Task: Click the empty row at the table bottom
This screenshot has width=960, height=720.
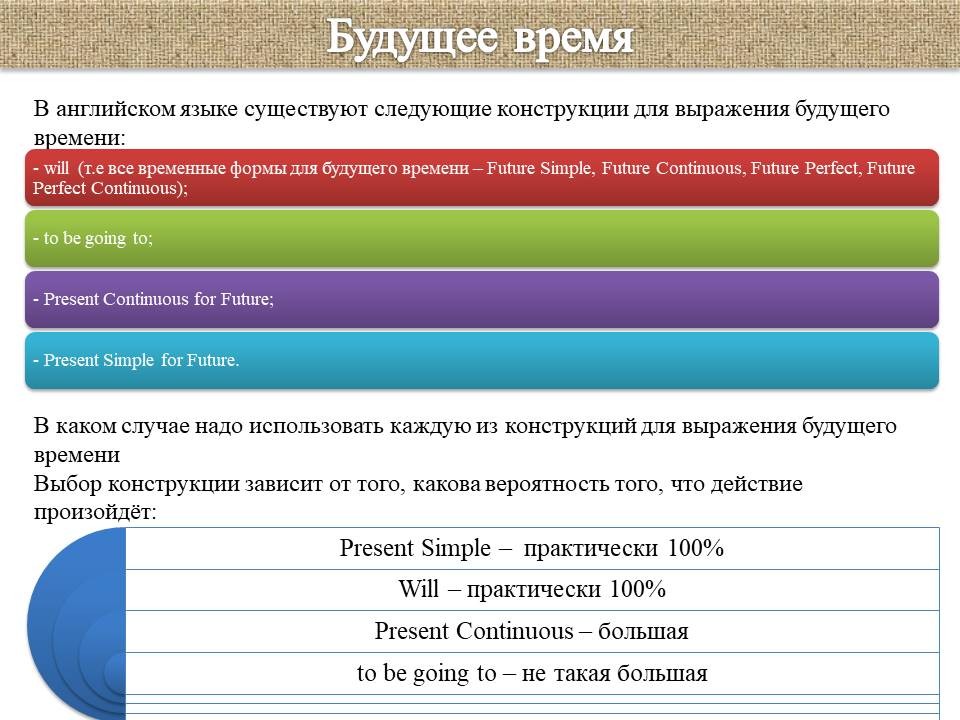Action: click(x=531, y=705)
